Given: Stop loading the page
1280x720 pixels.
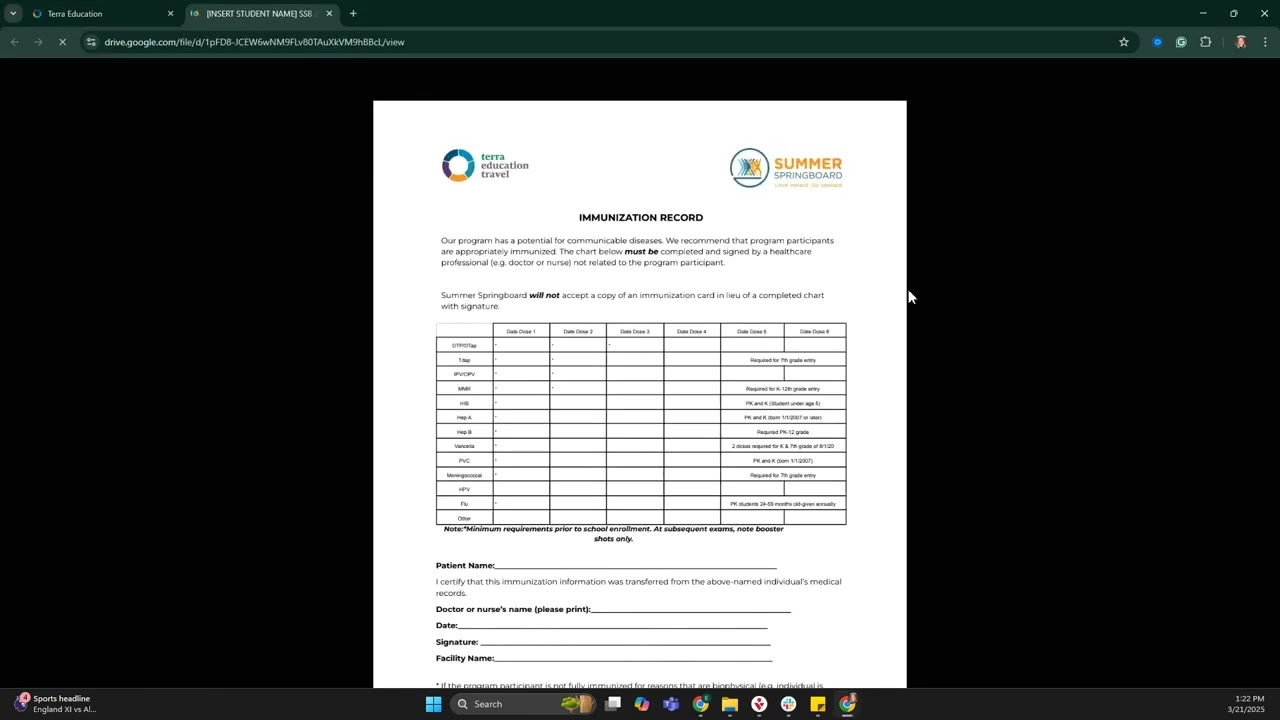Looking at the screenshot, I should coord(62,42).
